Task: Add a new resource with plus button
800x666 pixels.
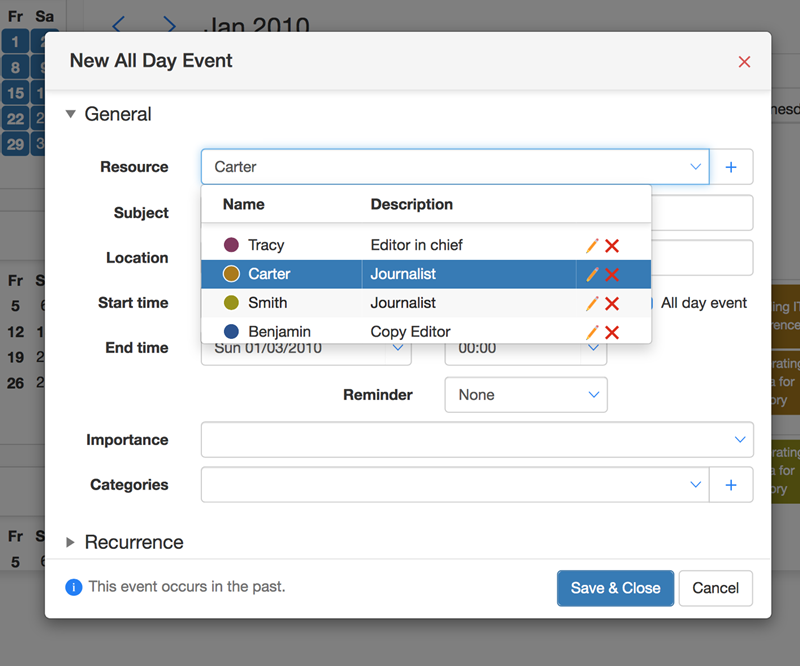Action: tap(731, 167)
